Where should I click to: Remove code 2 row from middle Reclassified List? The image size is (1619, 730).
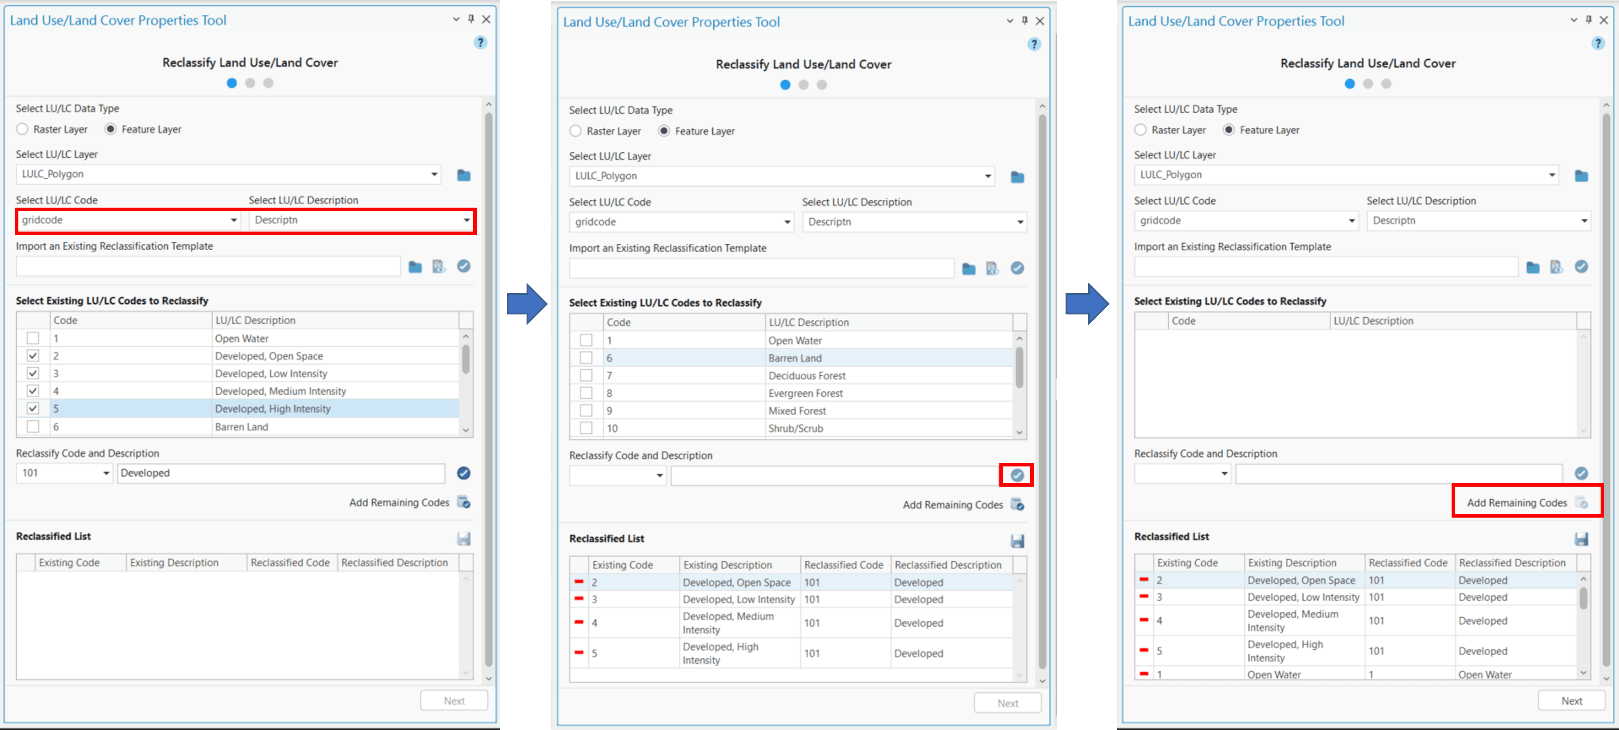[x=578, y=582]
